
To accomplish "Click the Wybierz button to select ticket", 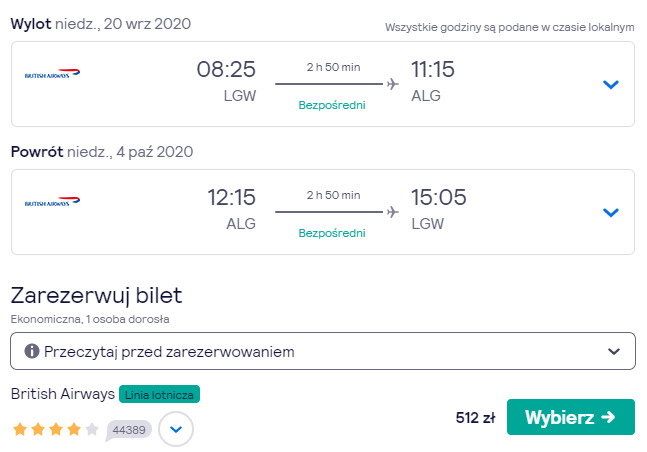I will (x=571, y=417).
